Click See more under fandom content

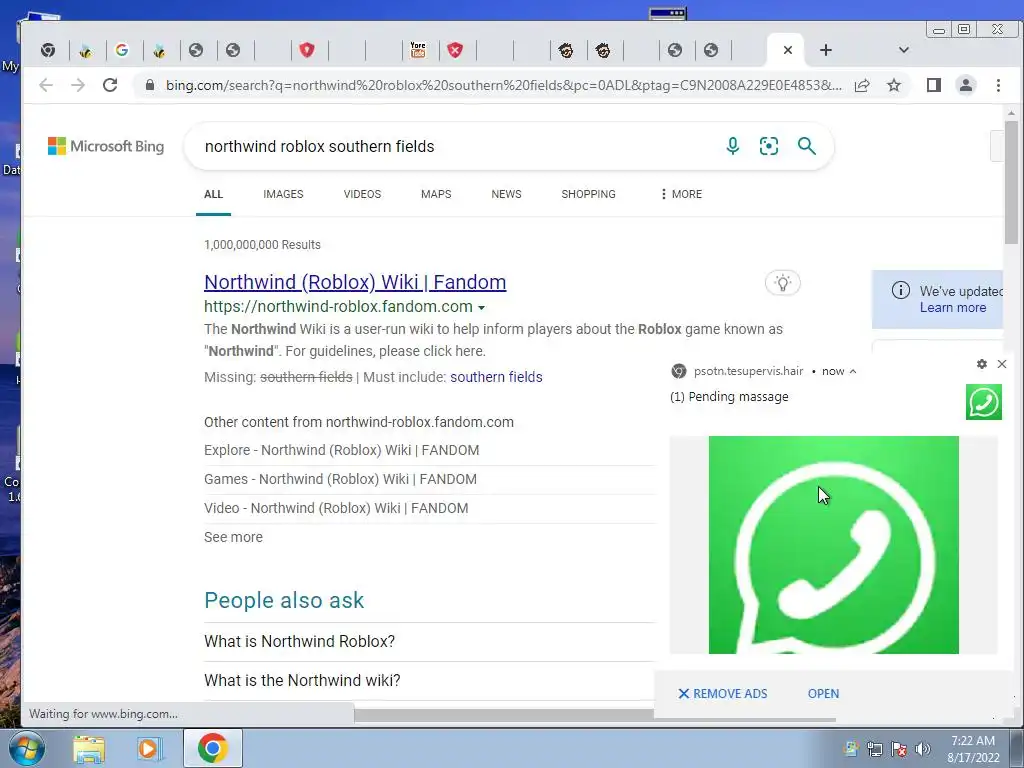(233, 537)
